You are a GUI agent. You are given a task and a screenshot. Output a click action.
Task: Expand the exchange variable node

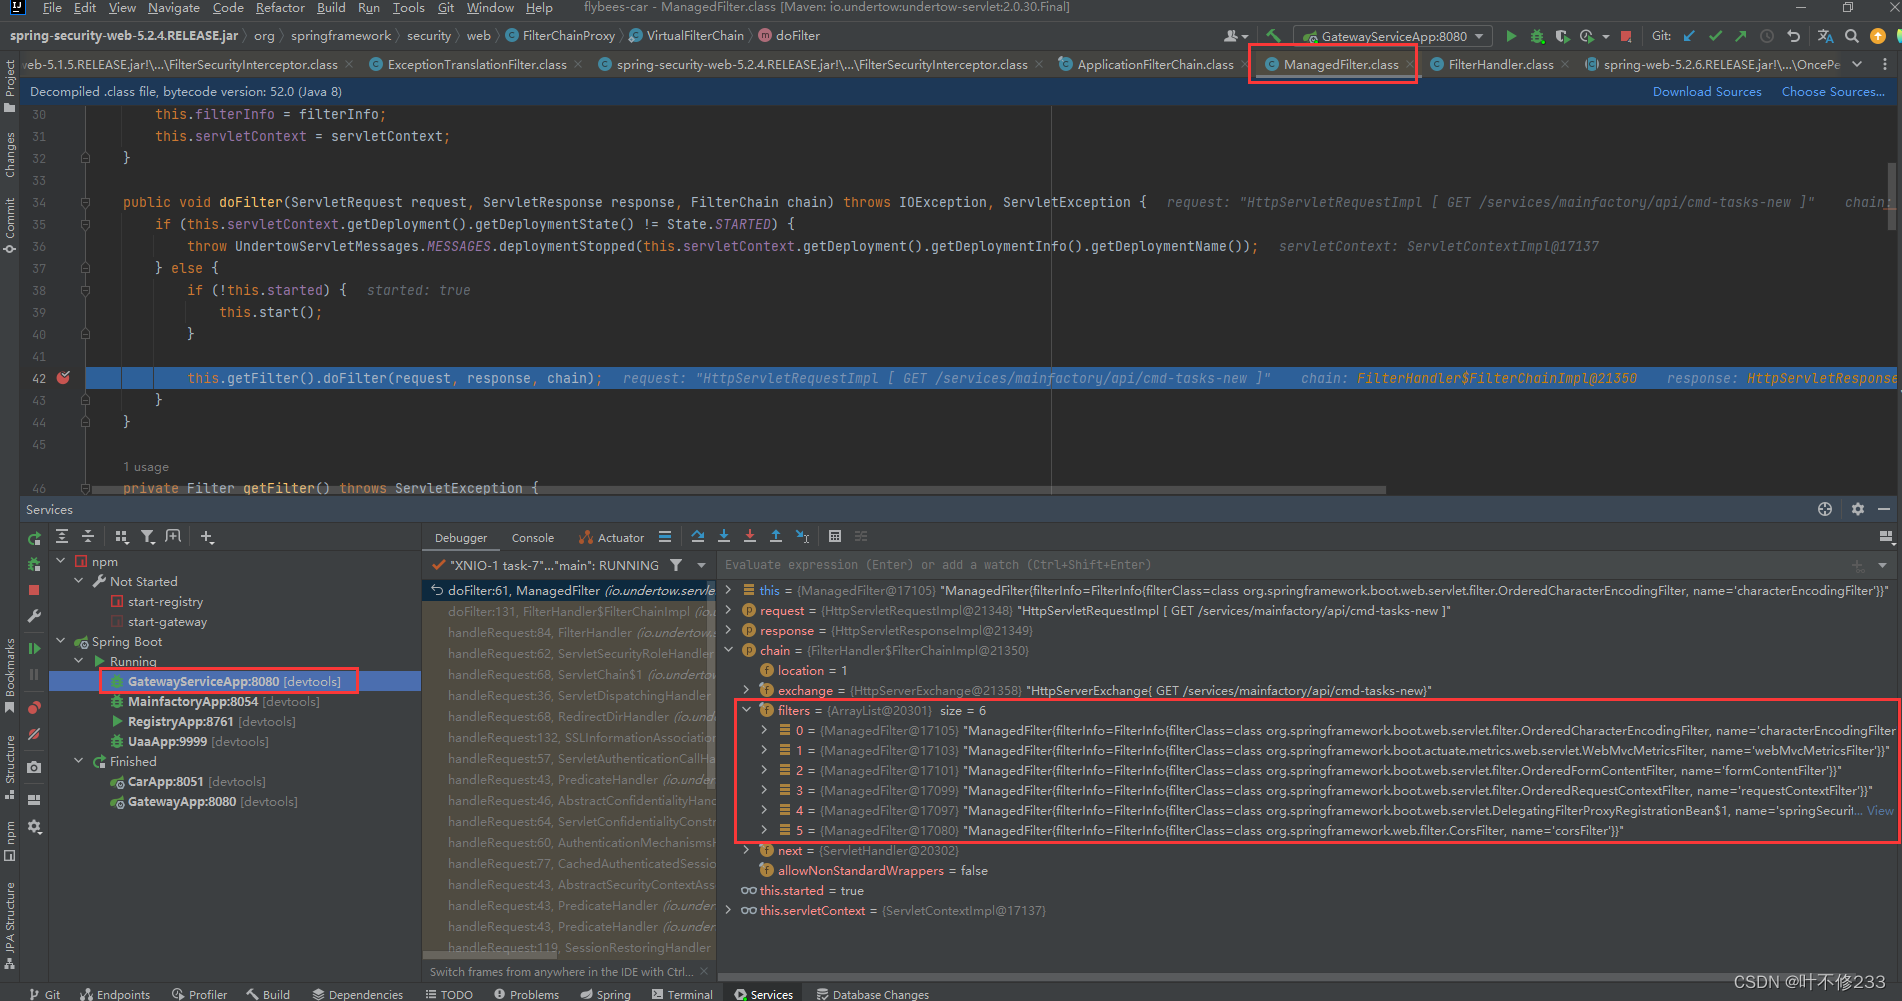click(746, 690)
